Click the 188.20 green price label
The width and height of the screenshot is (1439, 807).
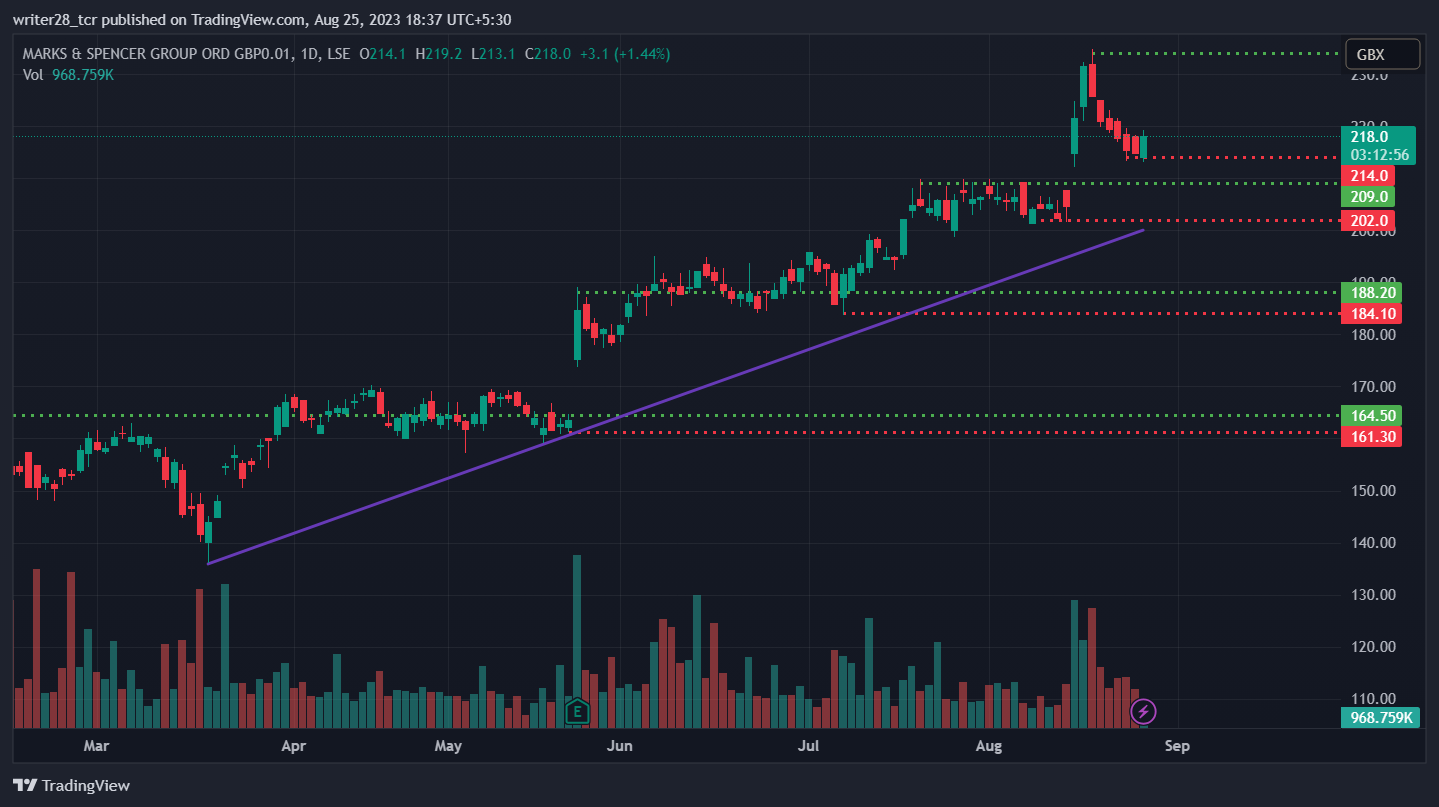1371,293
